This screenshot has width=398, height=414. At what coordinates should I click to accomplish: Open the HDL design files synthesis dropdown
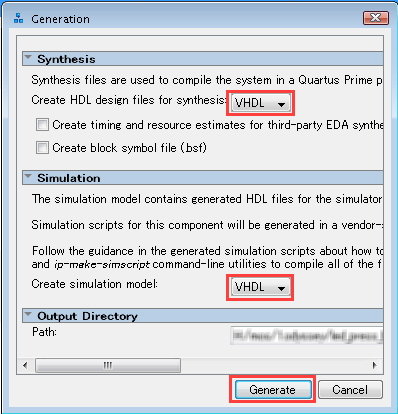point(260,103)
